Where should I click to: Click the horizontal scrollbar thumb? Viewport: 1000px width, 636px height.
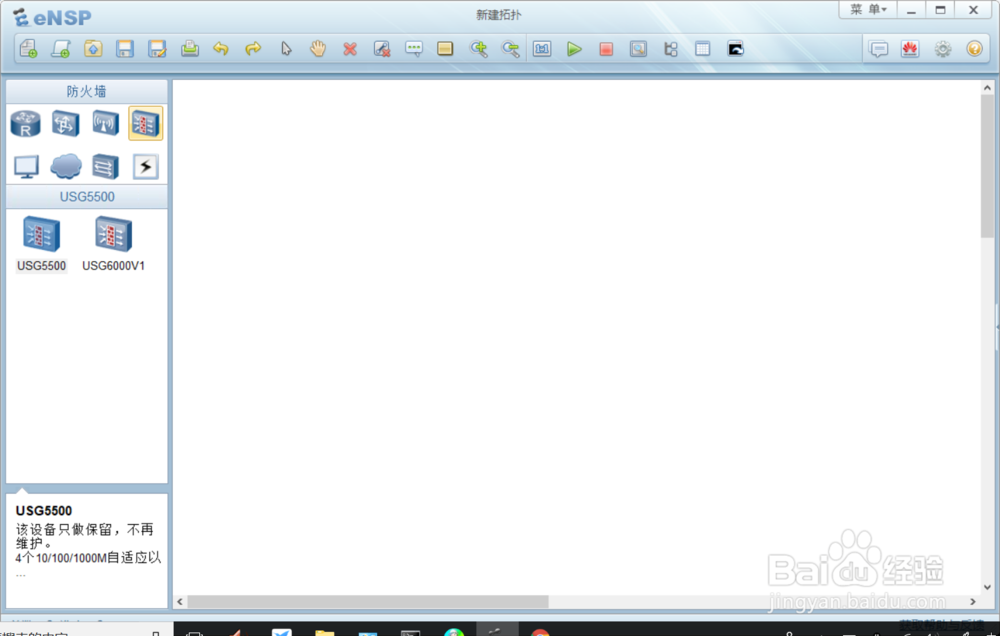pos(367,602)
